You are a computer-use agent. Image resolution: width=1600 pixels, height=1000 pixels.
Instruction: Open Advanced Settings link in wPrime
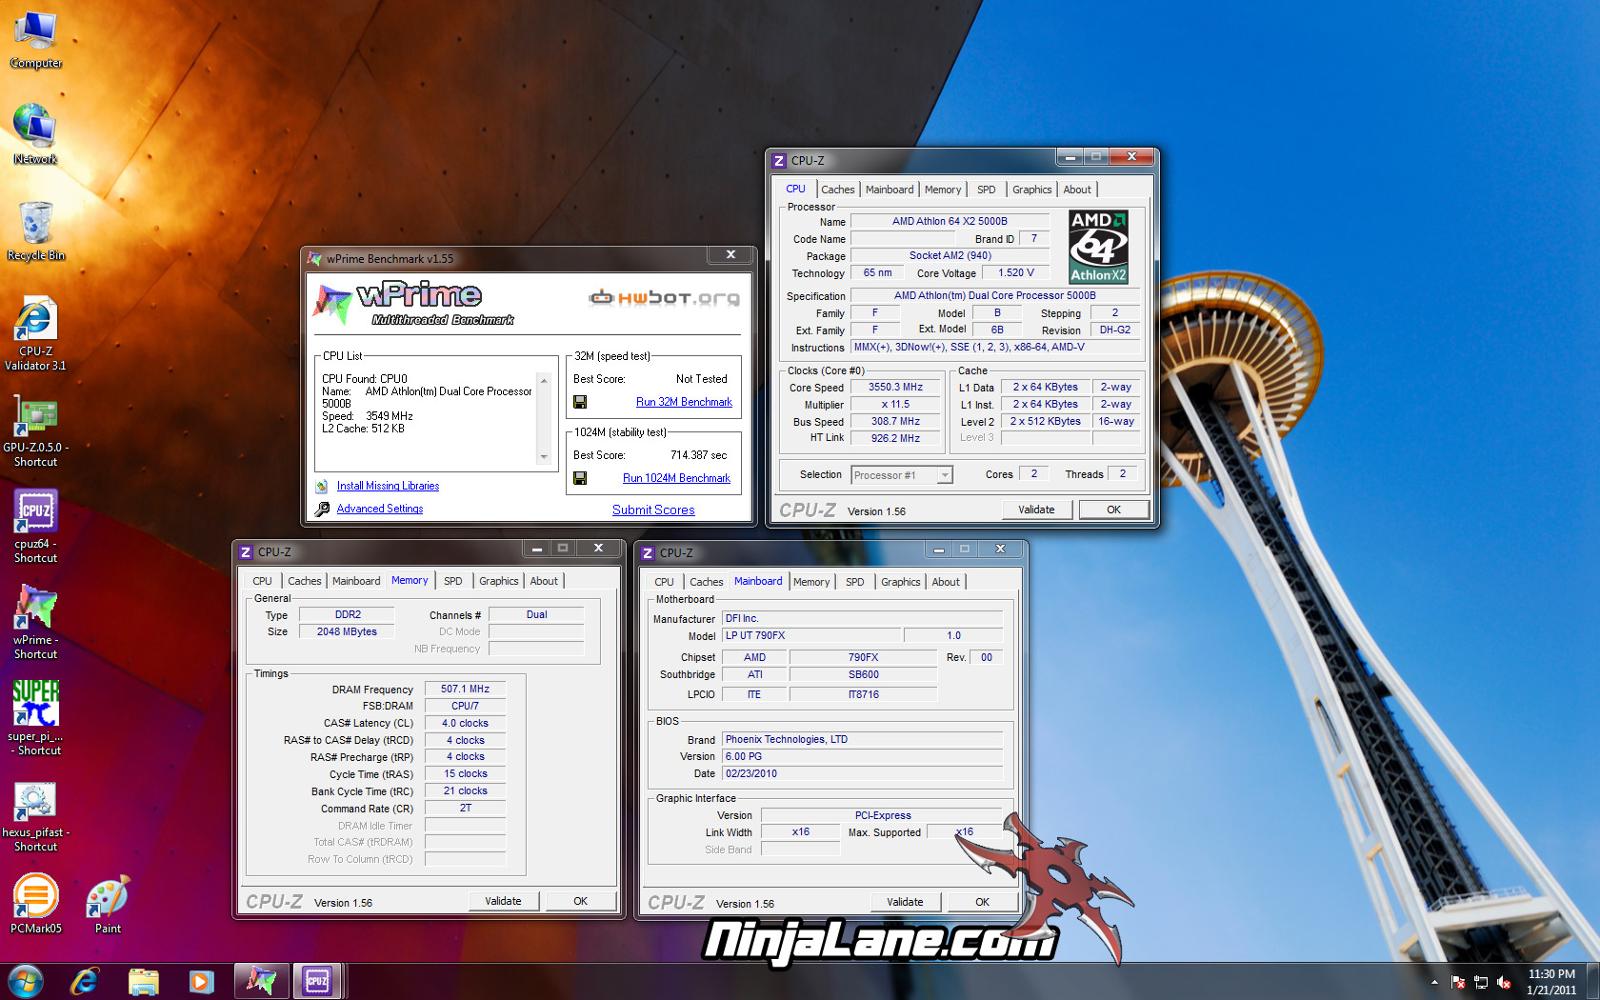[380, 509]
